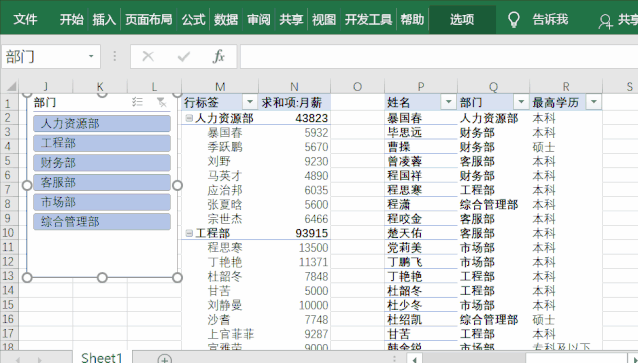Click the 求和项:月薪 header cell
Screen dimensions: 638x363
pyautogui.click(x=295, y=102)
